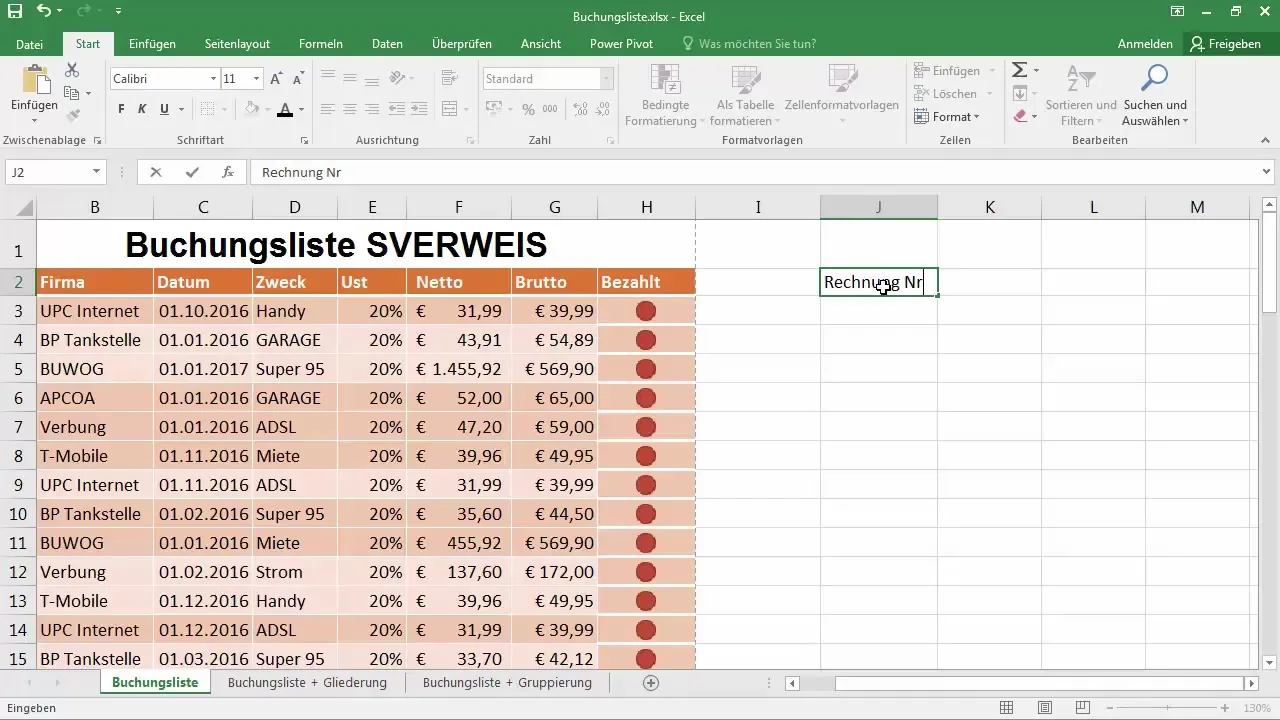Open the Einfügen ribbon tab
The height and width of the screenshot is (720, 1280).
tap(152, 44)
